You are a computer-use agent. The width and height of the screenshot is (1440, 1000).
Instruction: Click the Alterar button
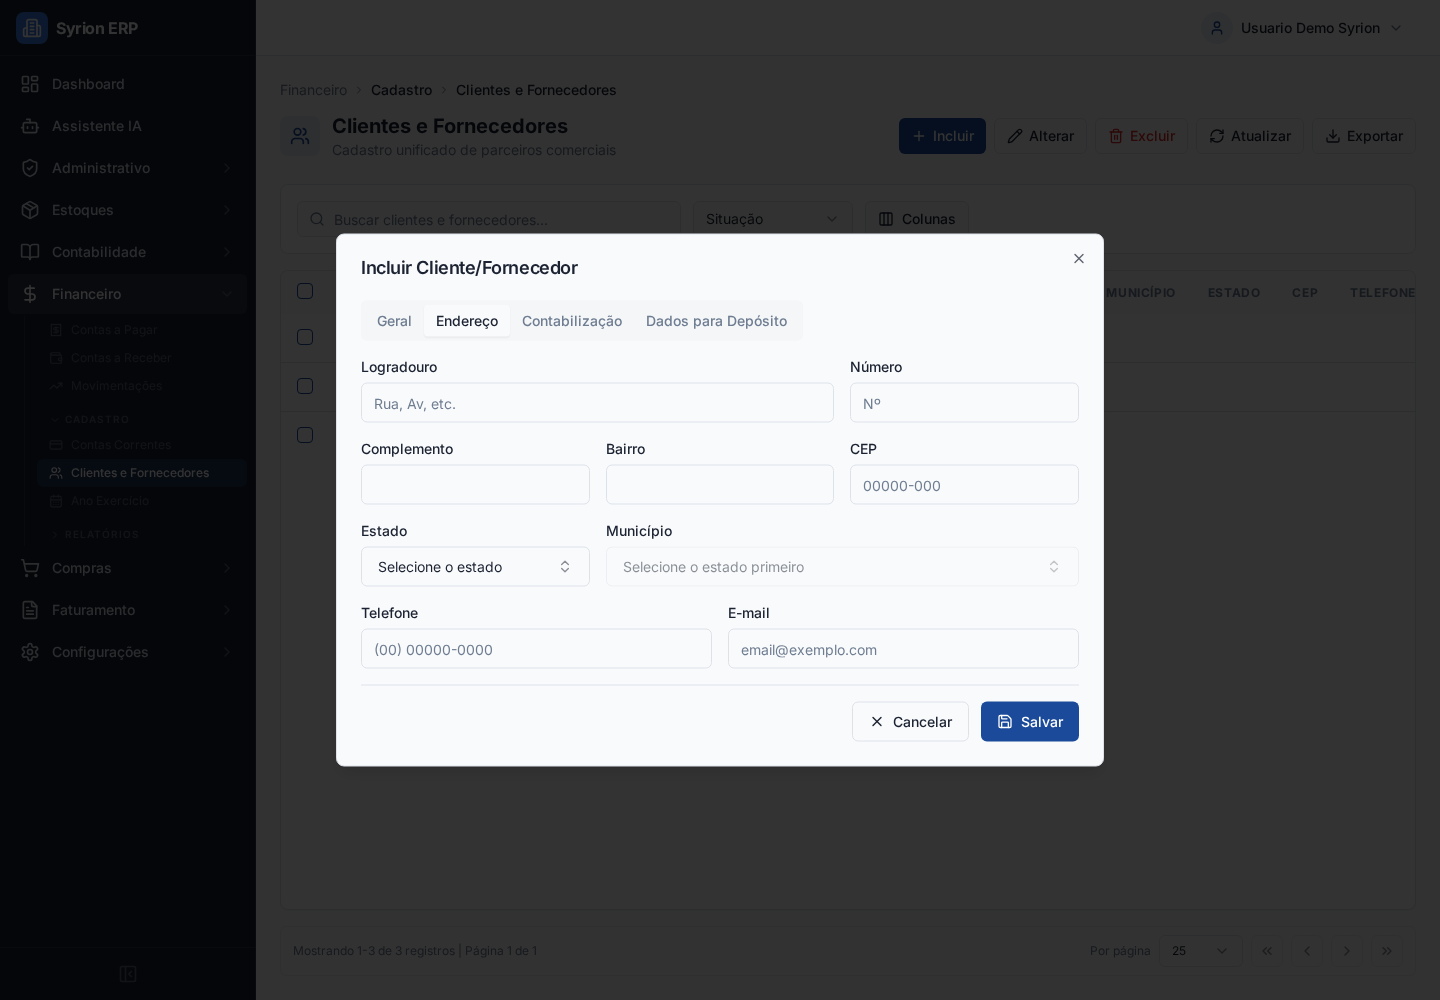tap(1040, 136)
